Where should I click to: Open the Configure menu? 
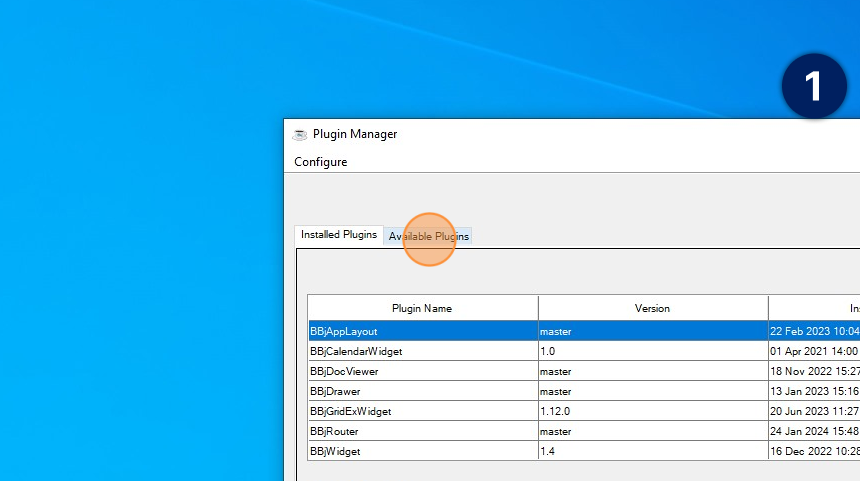320,162
